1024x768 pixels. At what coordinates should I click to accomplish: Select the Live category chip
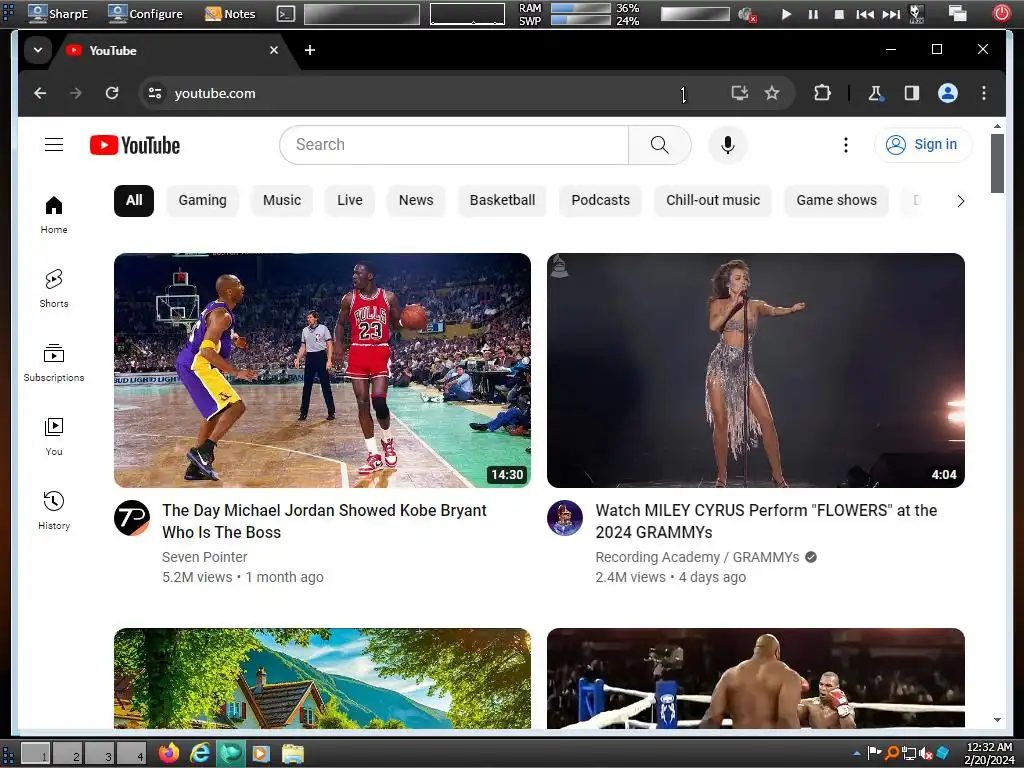(350, 200)
